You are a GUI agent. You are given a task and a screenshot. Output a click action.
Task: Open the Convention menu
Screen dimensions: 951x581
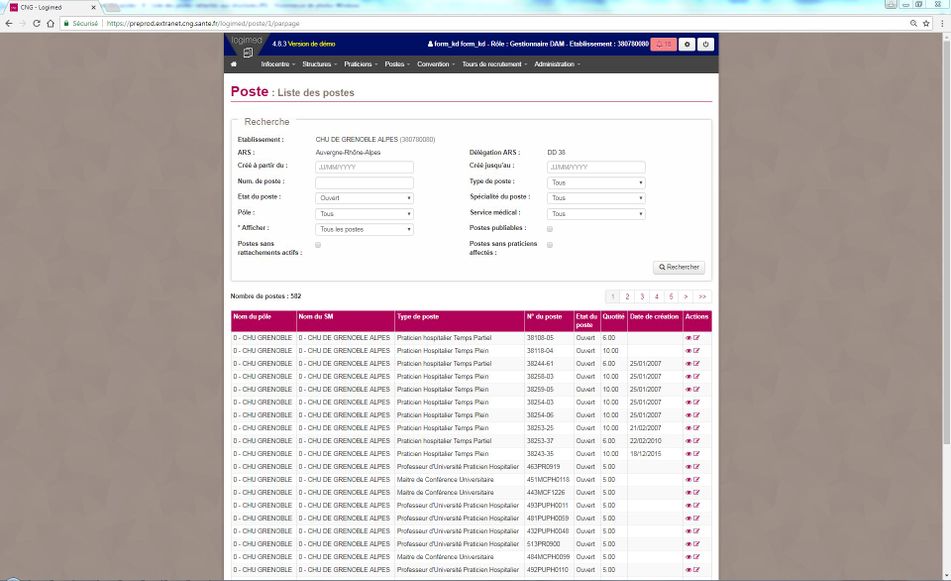tap(435, 64)
